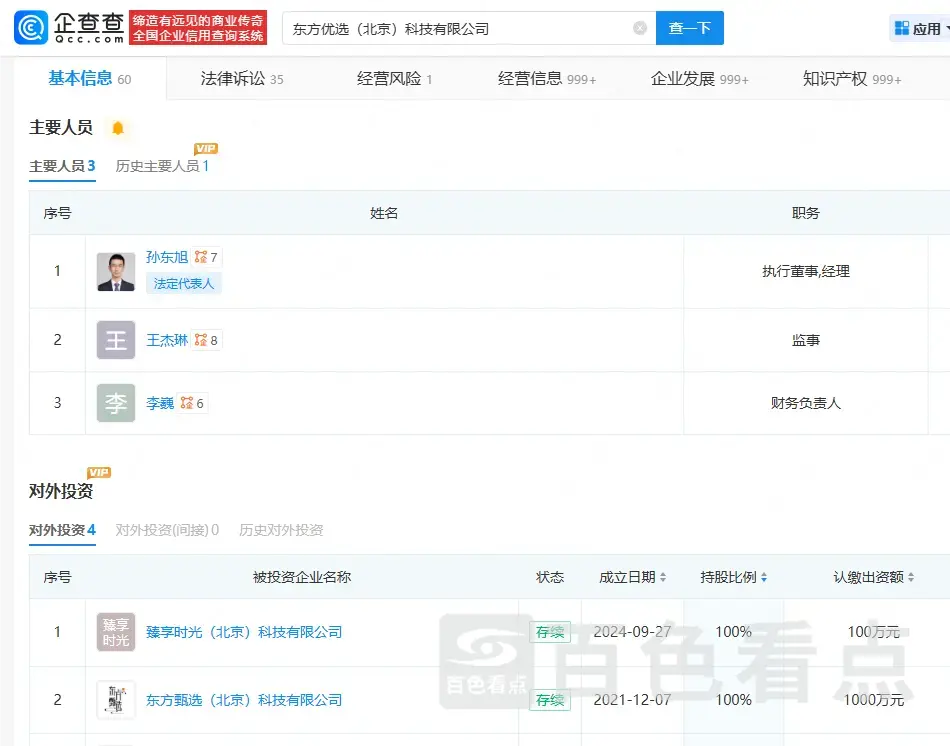
Task: Click the Qcc.com logo icon
Action: tap(29, 28)
